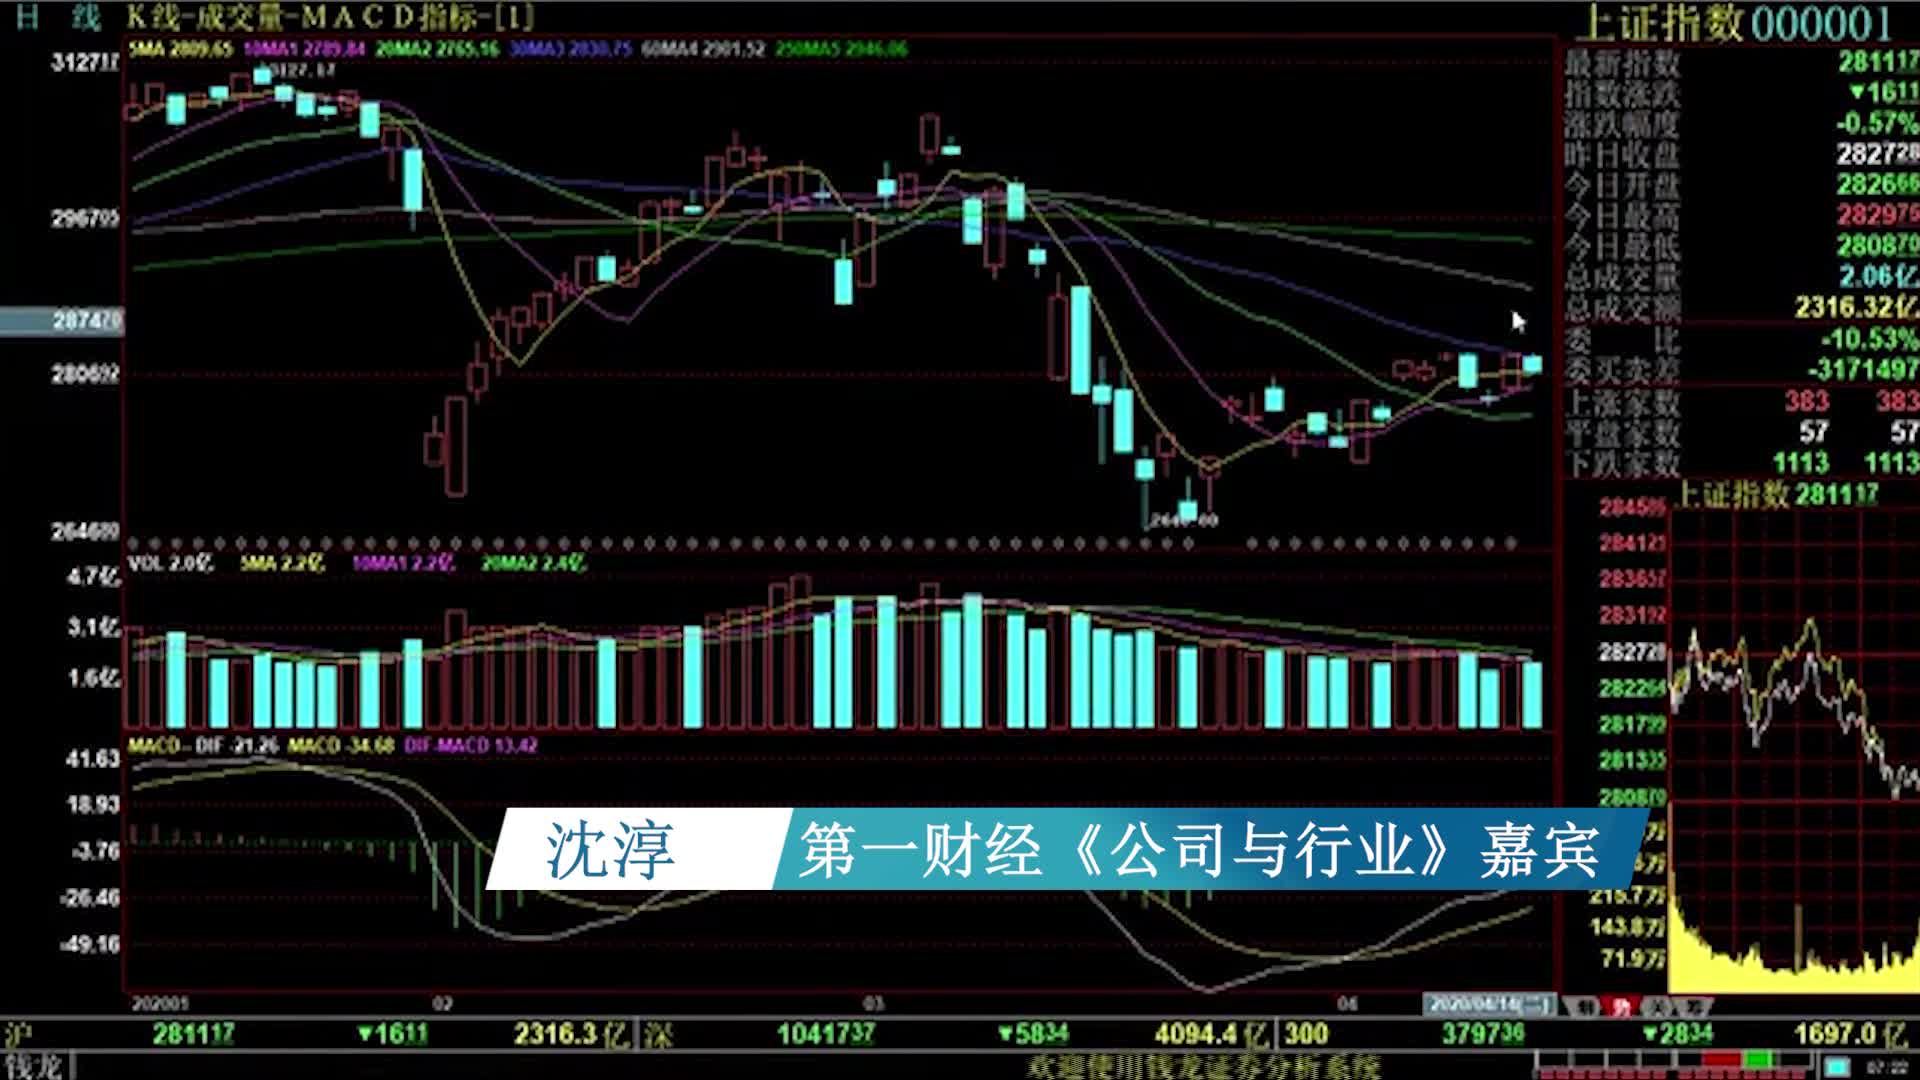Click the 2020/04/14 date label under the chart

coord(1489,1003)
